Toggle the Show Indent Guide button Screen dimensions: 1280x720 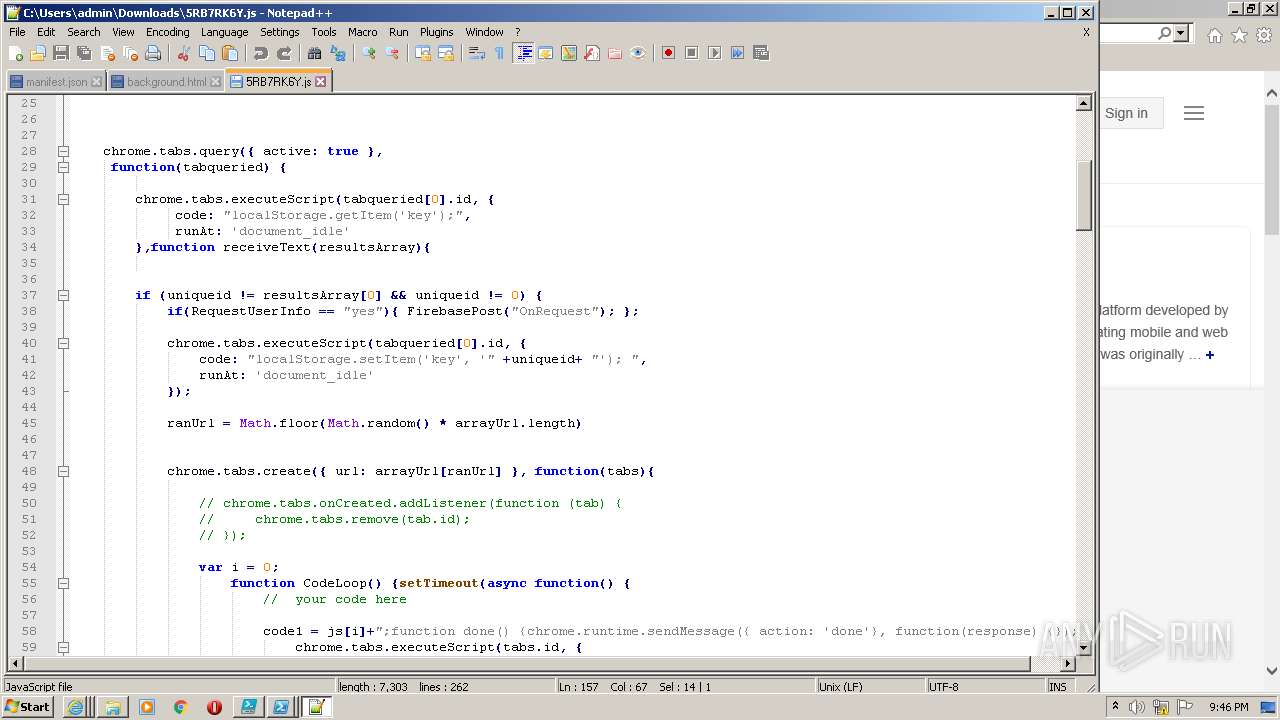click(x=523, y=53)
